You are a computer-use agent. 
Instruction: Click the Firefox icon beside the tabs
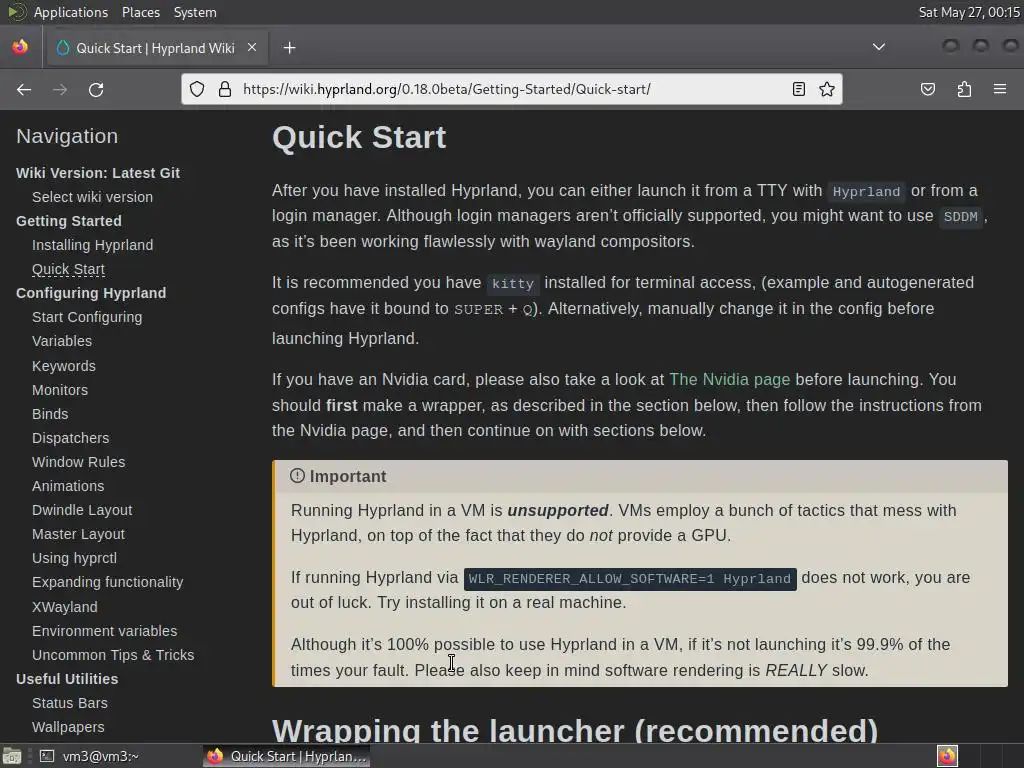point(20,47)
